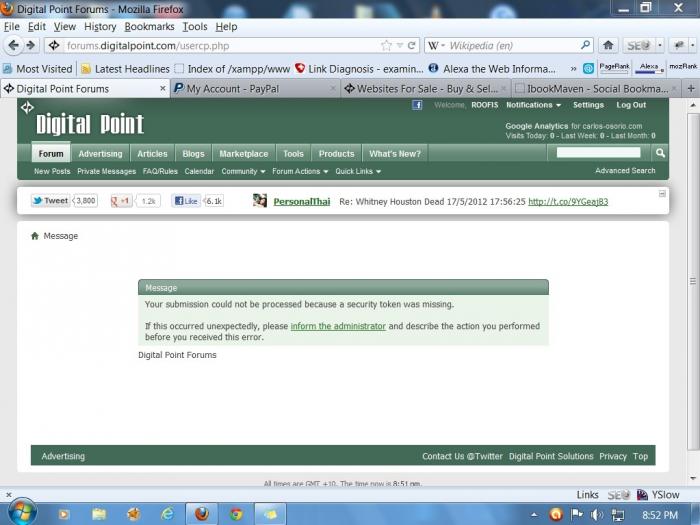Close the add-on bar with the x

(8, 495)
